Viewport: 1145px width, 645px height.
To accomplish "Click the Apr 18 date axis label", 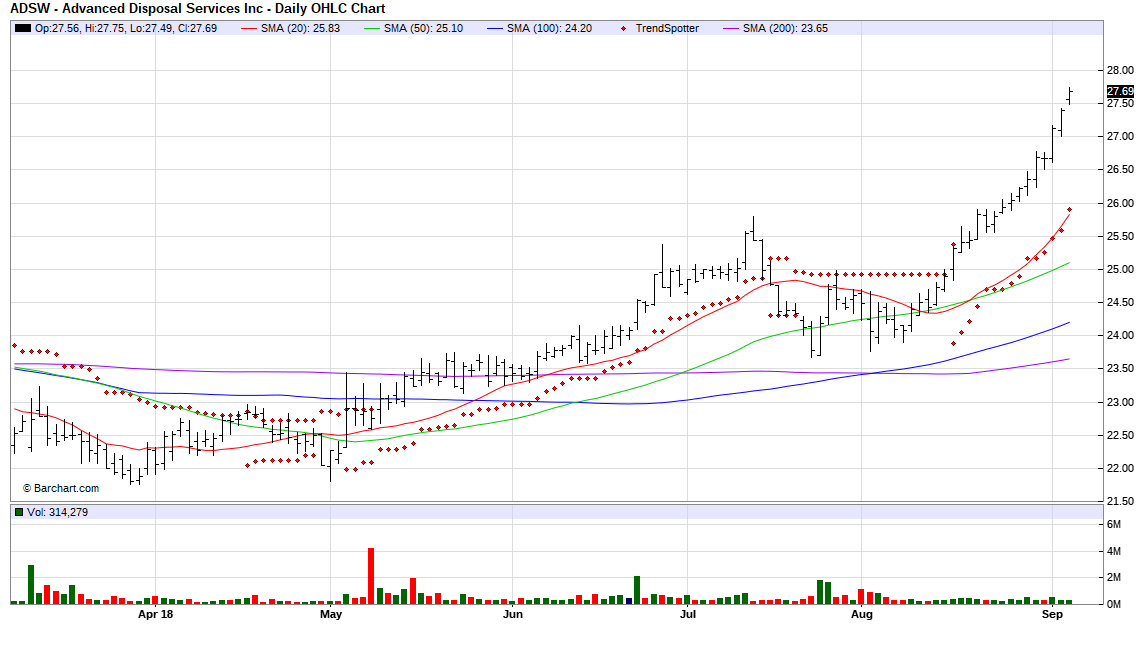I will 156,614.
